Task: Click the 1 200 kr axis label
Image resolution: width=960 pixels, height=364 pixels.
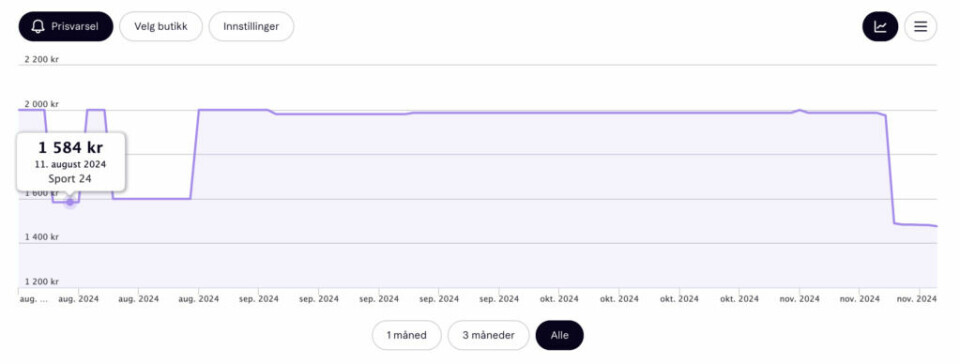Action: point(42,281)
